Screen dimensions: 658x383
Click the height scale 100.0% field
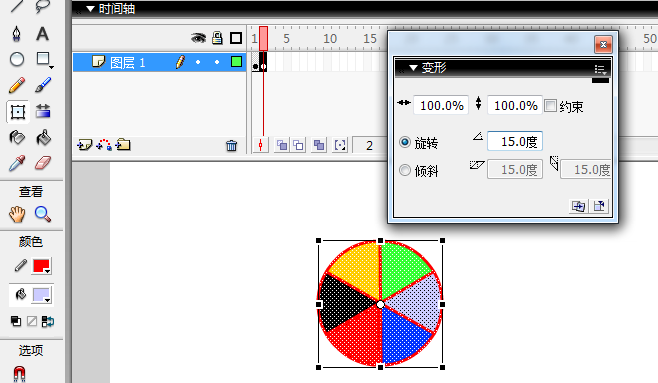[515, 105]
